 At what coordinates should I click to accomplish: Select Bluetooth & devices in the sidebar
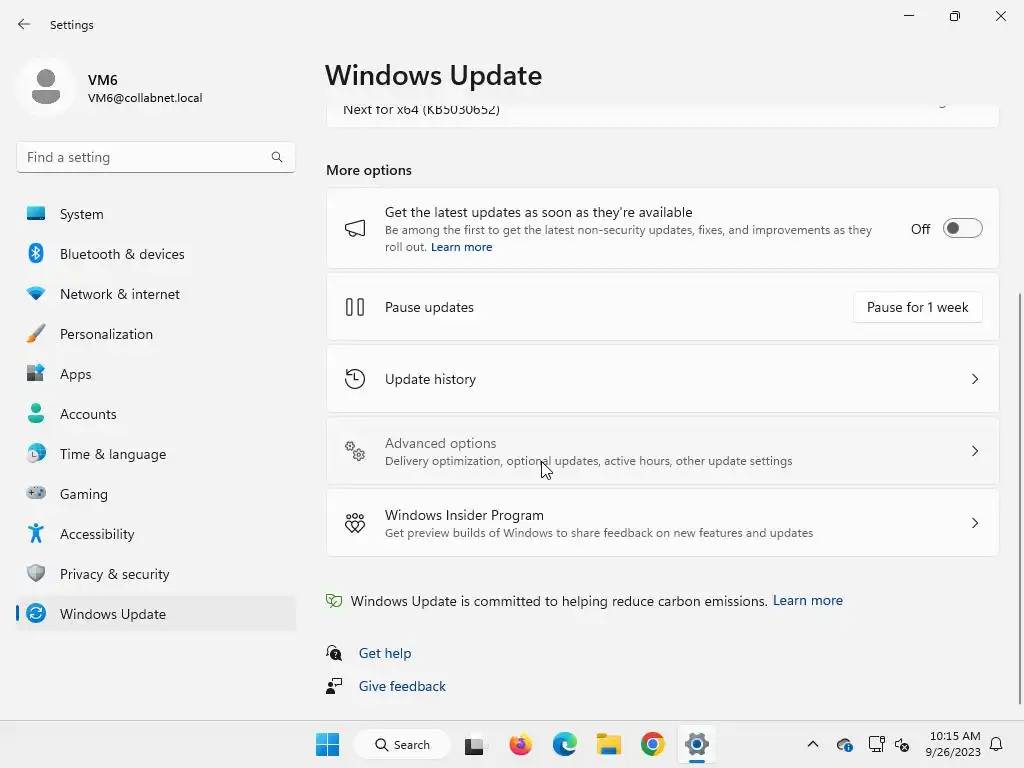[156, 253]
